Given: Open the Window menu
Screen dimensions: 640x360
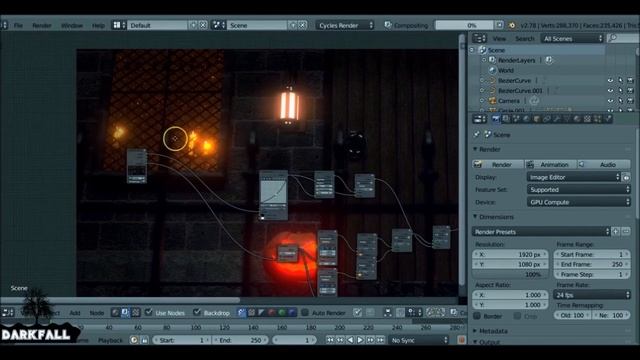Looking at the screenshot, I should click(x=72, y=25).
